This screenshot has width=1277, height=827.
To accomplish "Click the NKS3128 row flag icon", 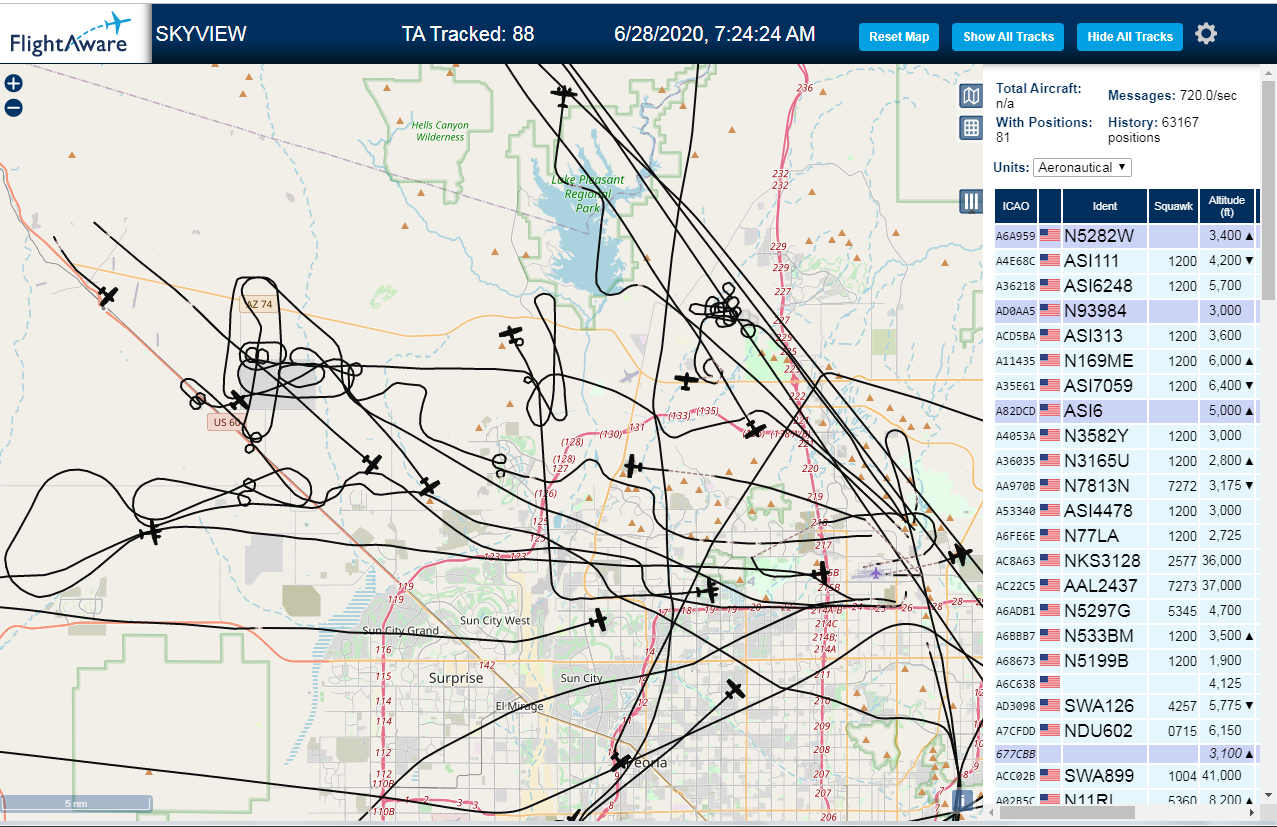I will [x=1050, y=561].
